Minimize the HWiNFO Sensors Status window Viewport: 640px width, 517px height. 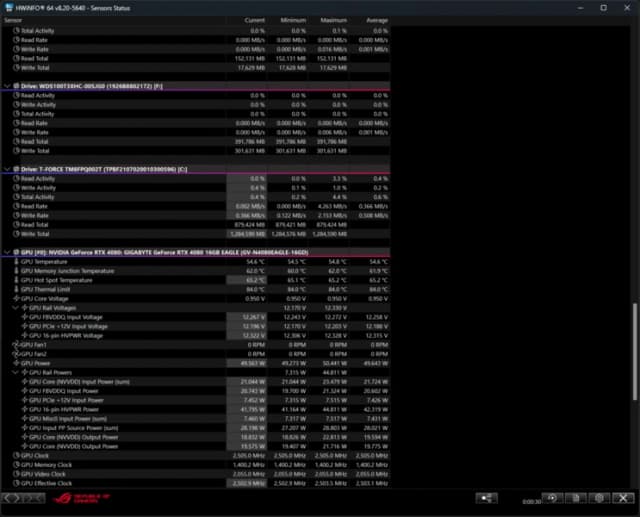pyautogui.click(x=580, y=8)
